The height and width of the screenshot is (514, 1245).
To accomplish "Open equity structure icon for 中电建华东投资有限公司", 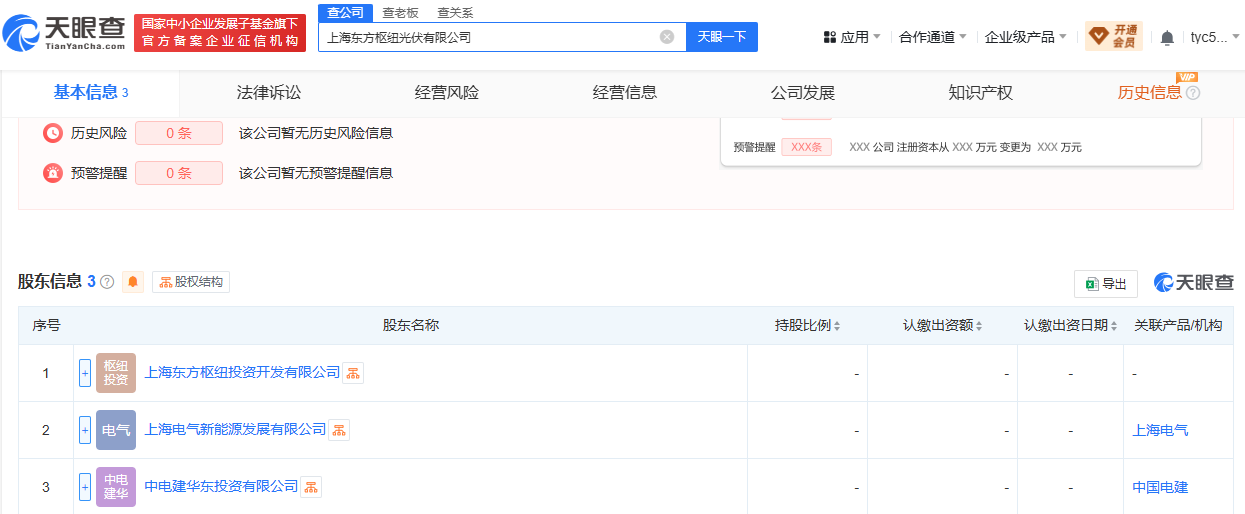I will click(x=311, y=487).
